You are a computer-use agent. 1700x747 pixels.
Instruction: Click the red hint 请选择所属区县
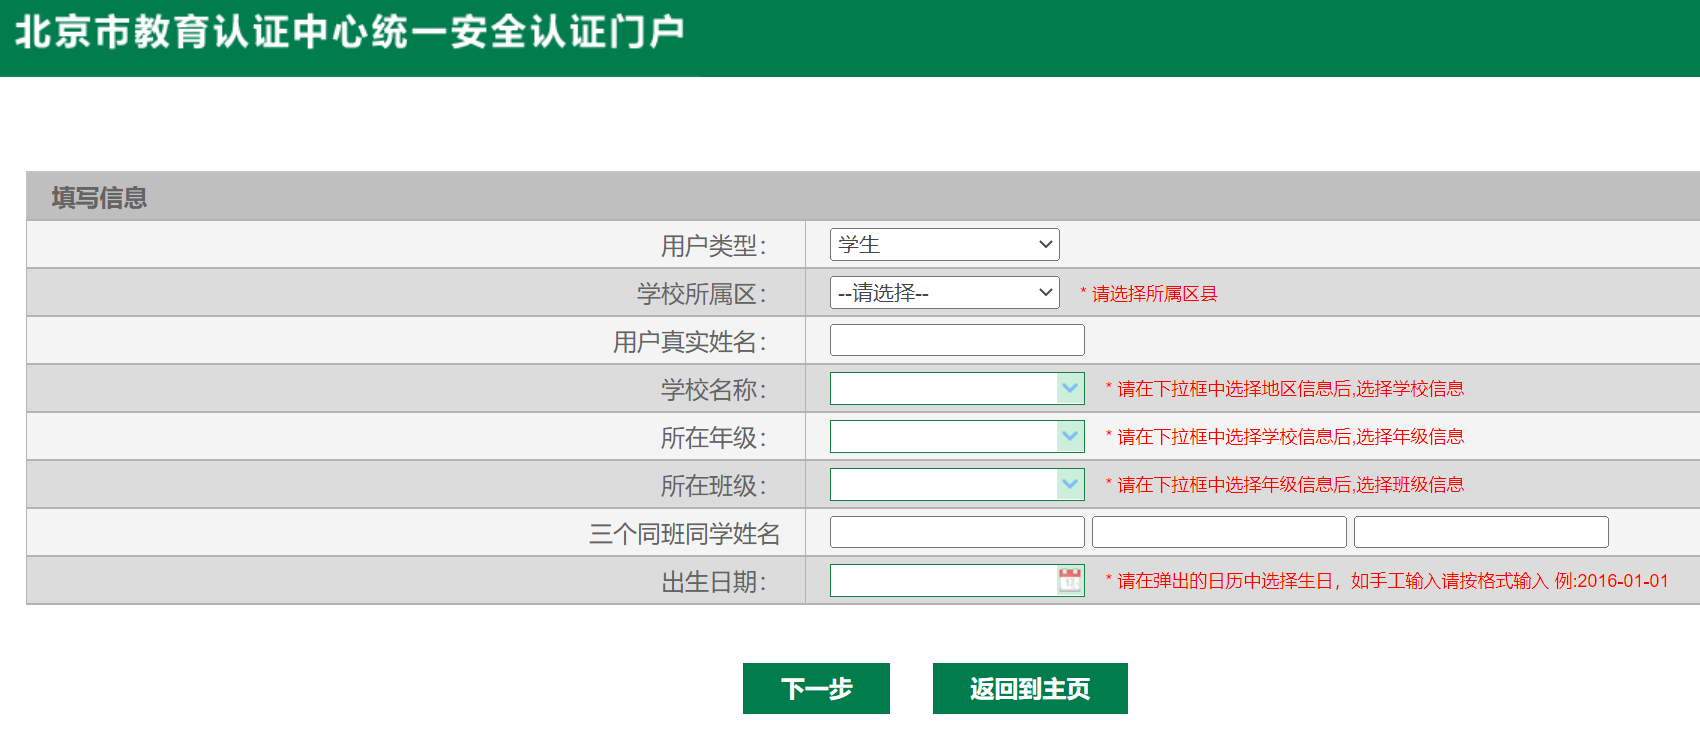coord(1154,293)
